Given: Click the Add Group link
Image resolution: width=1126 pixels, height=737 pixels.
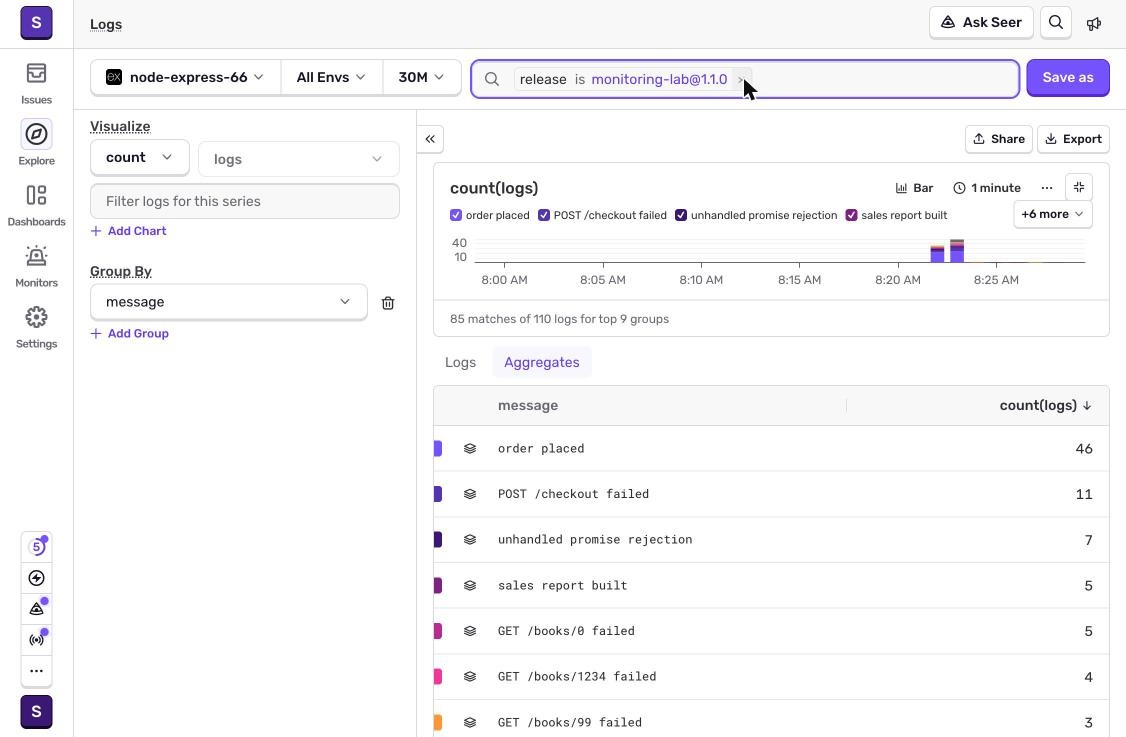Looking at the screenshot, I should click(x=129, y=333).
